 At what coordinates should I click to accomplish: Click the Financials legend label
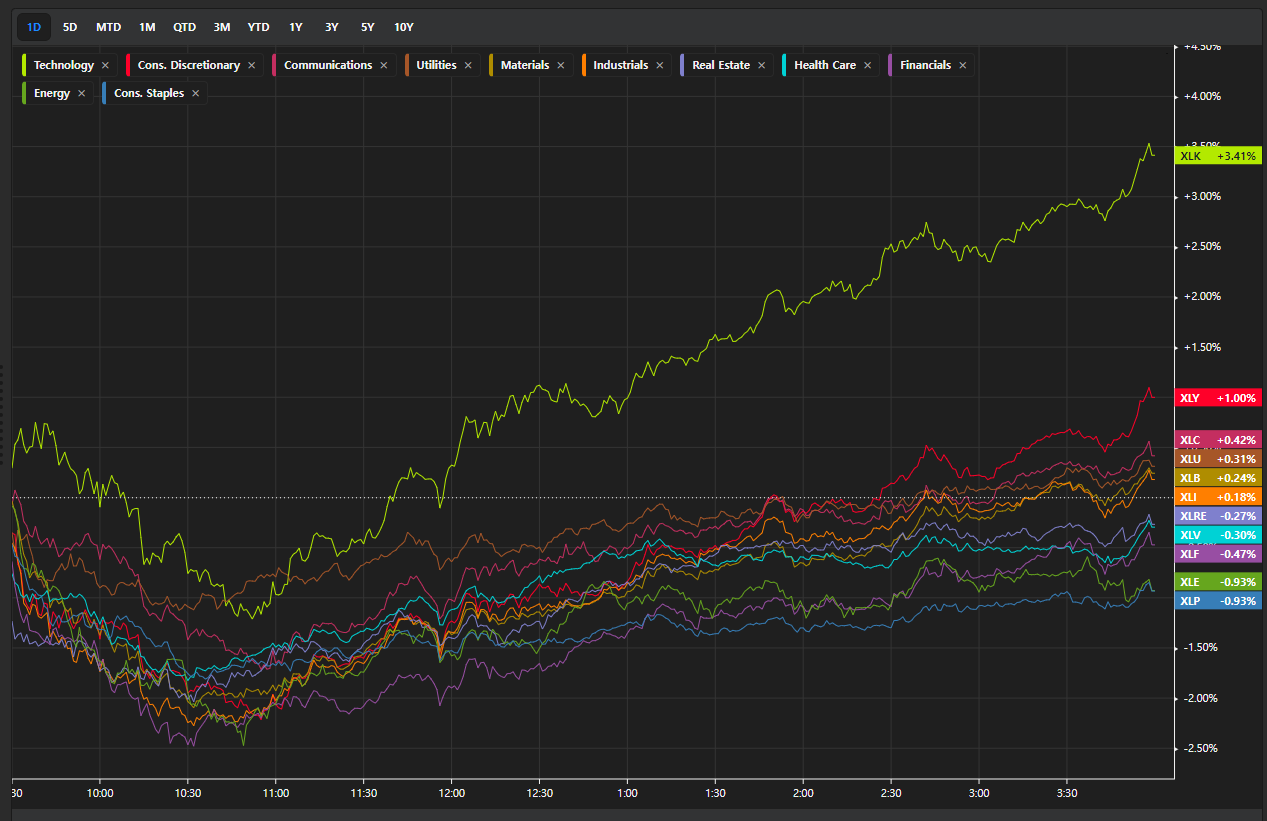[x=925, y=65]
